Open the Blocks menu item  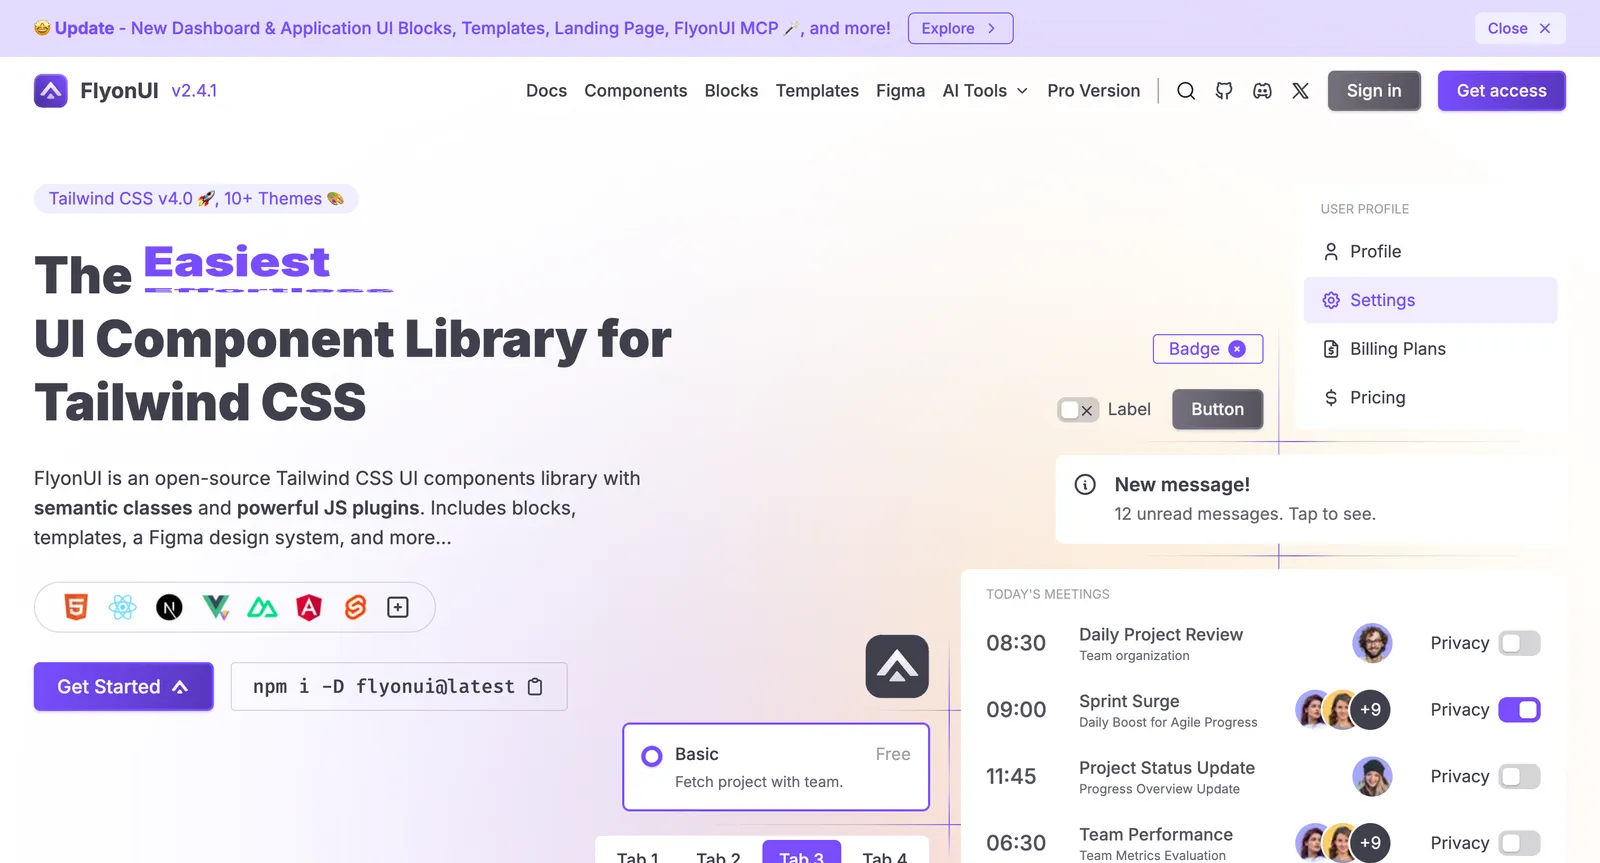731,91
